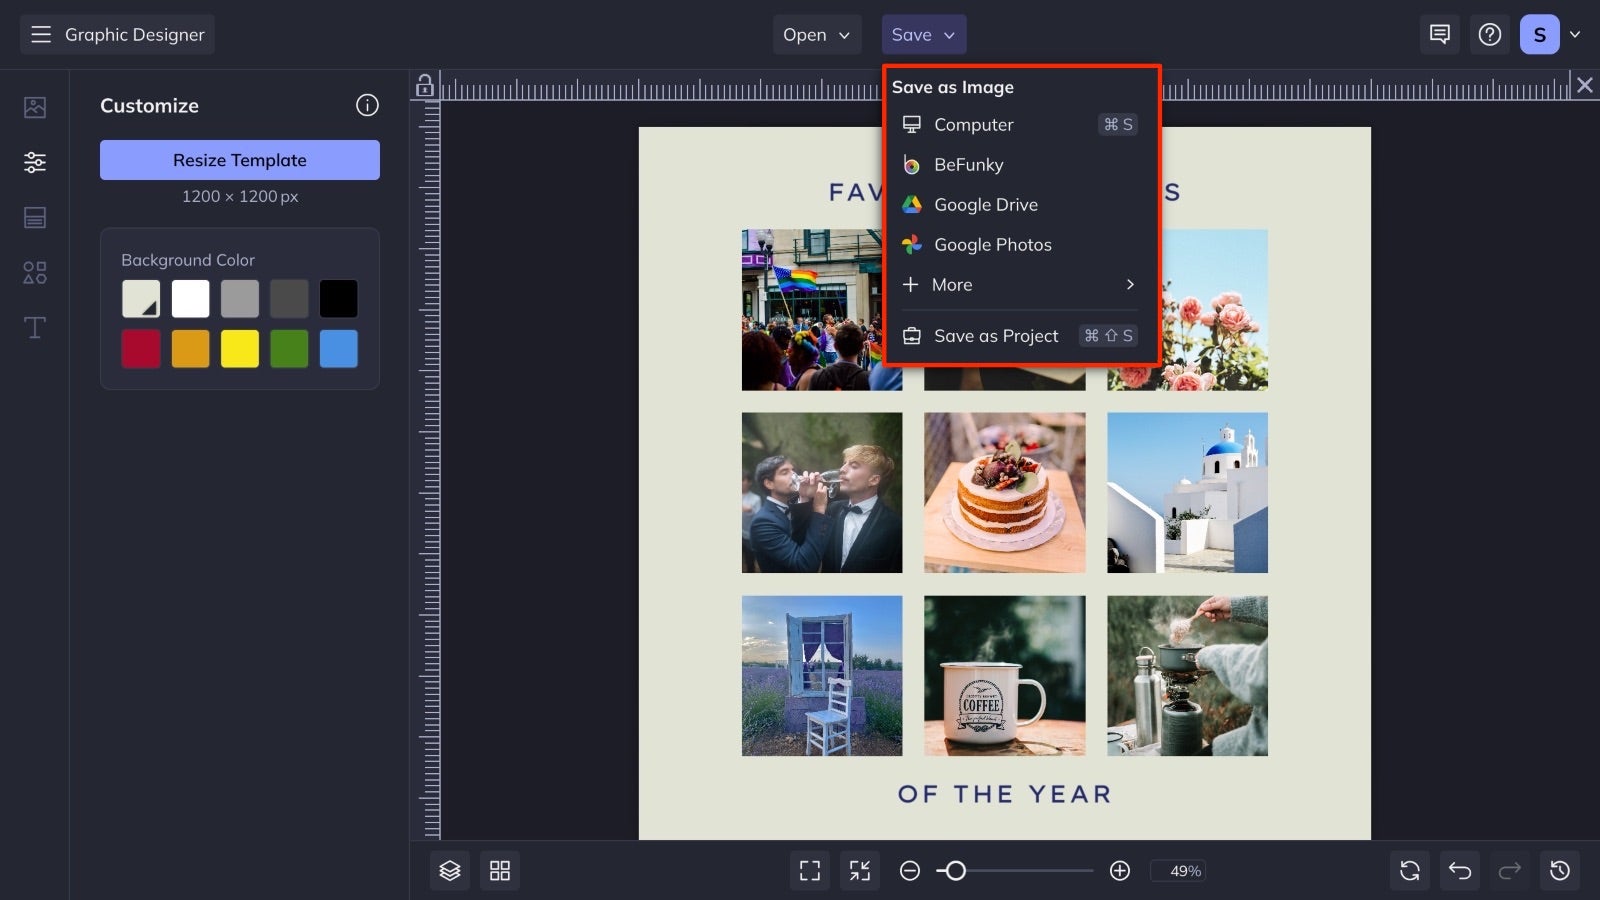Open the Open file dropdown
The width and height of the screenshot is (1600, 900).
[816, 33]
